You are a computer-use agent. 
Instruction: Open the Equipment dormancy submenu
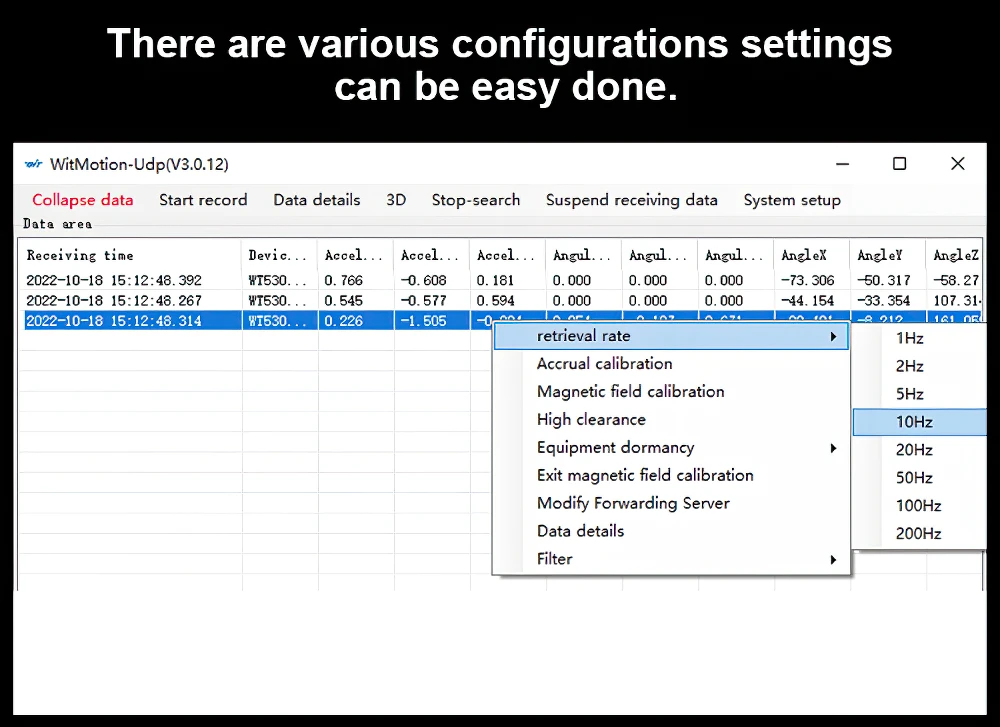tap(671, 448)
